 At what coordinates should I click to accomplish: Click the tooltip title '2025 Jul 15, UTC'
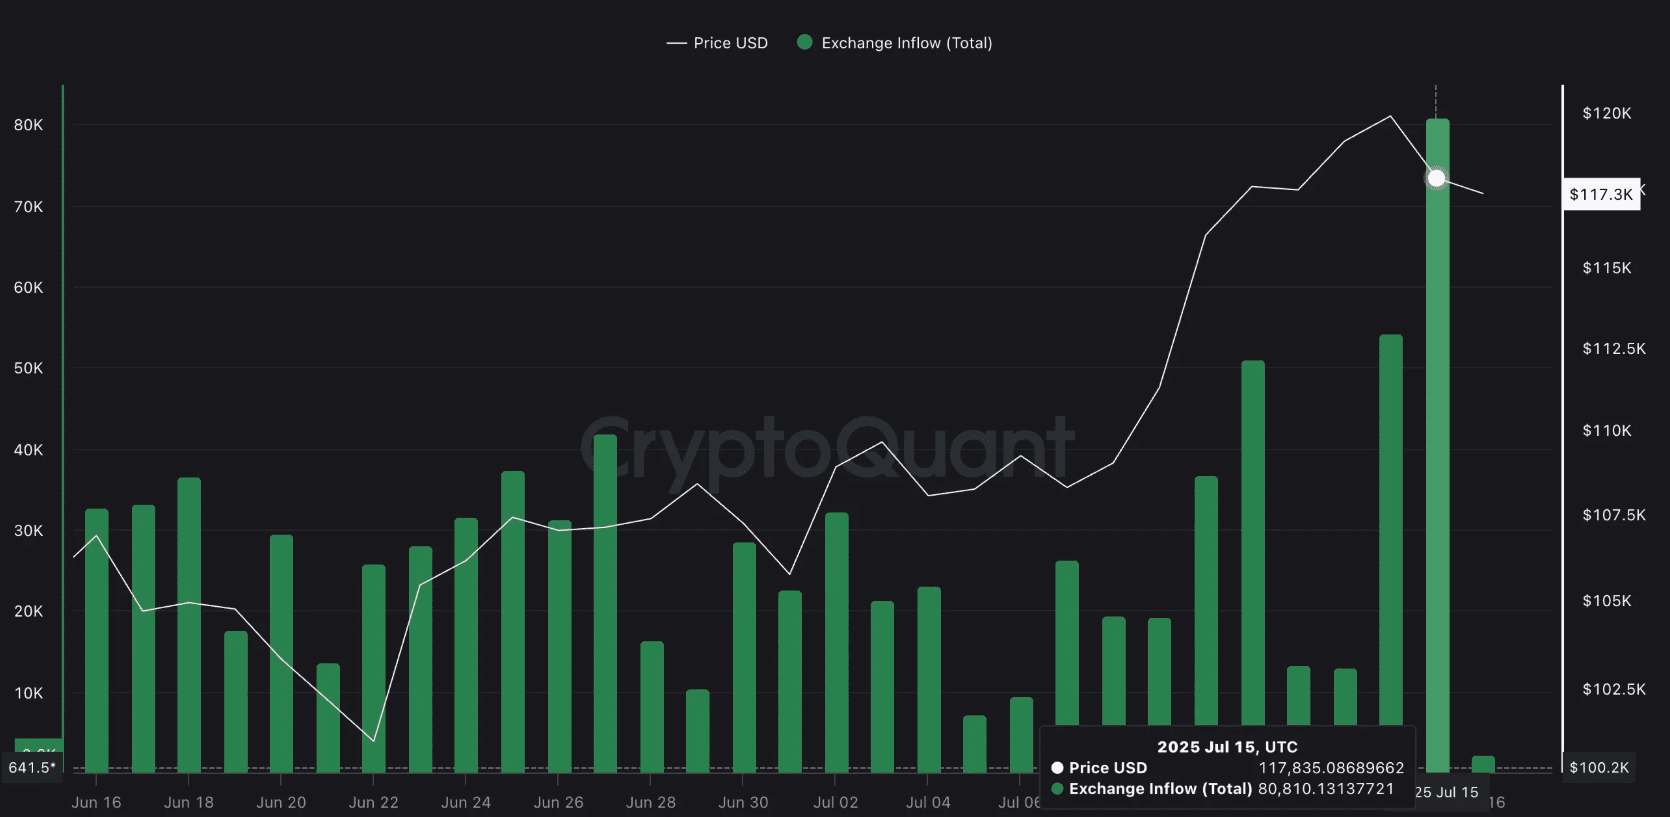(x=1227, y=747)
